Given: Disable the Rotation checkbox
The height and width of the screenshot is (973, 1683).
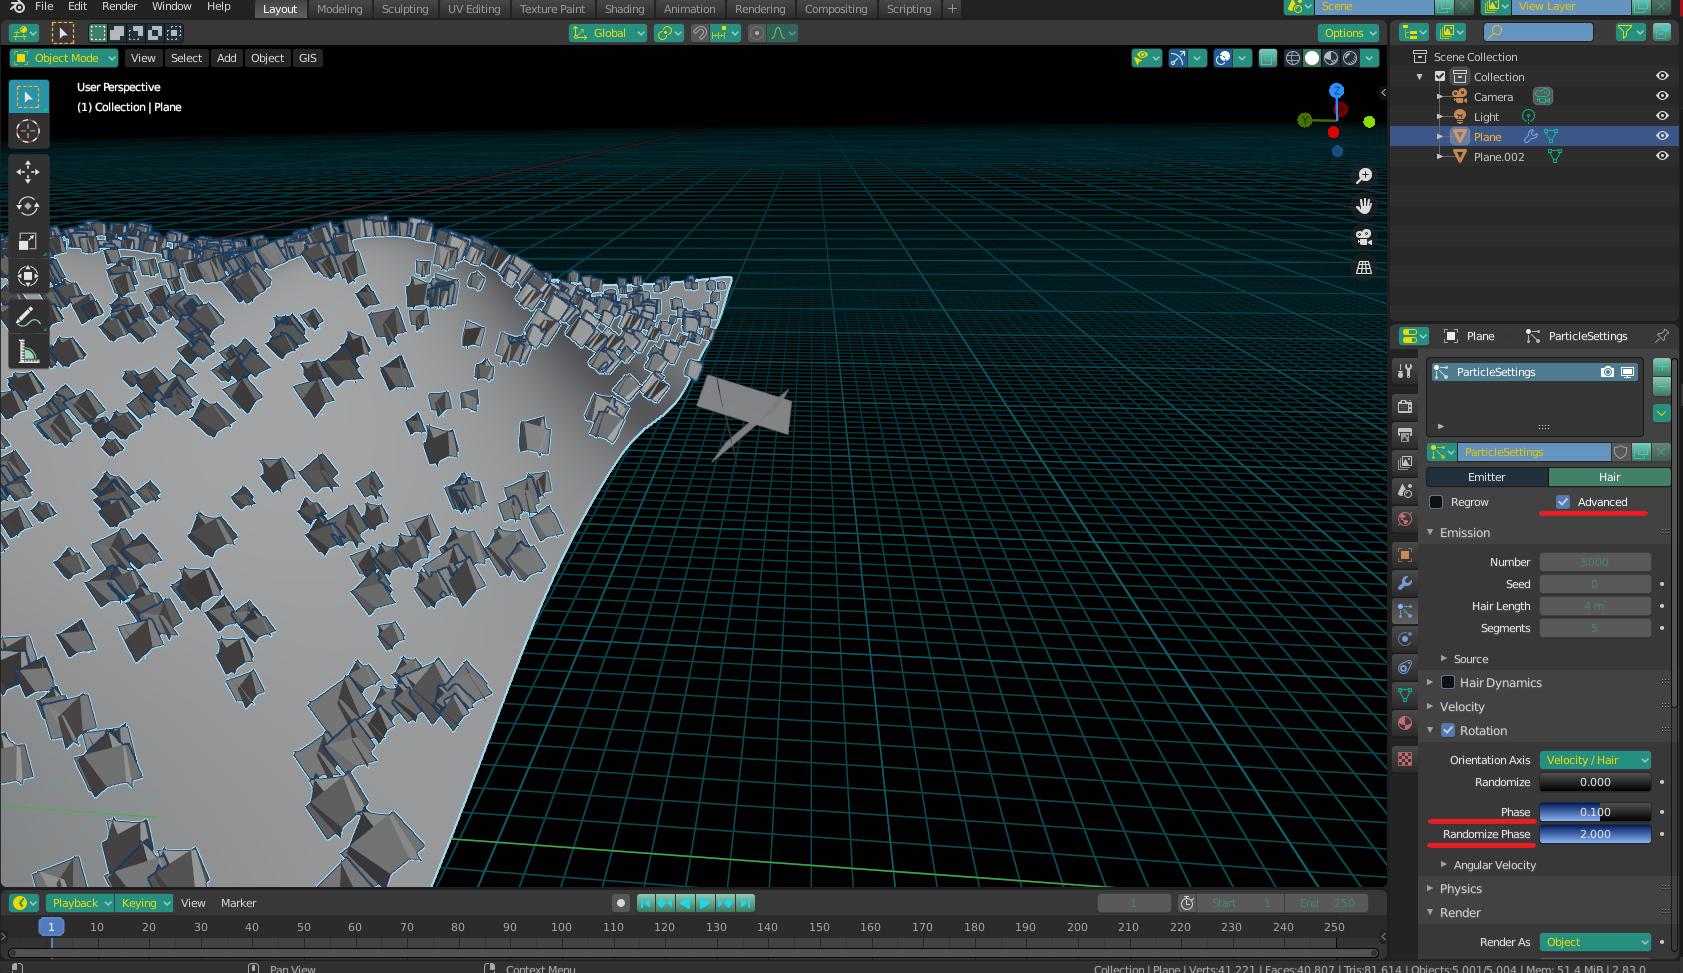Looking at the screenshot, I should coord(1448,730).
